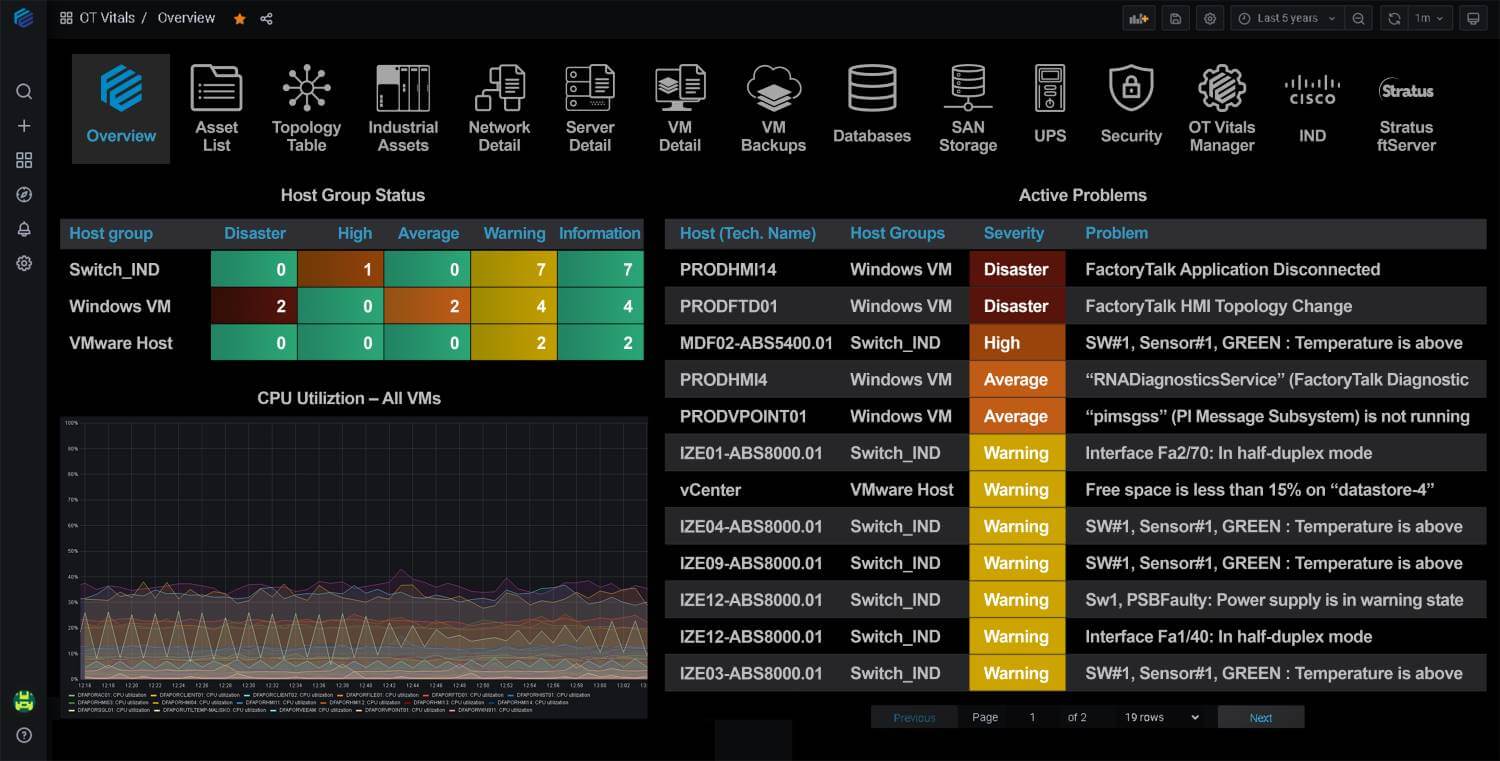This screenshot has width=1500, height=761.
Task: Click VMware Host Warning count cell 2
Action: coord(514,343)
